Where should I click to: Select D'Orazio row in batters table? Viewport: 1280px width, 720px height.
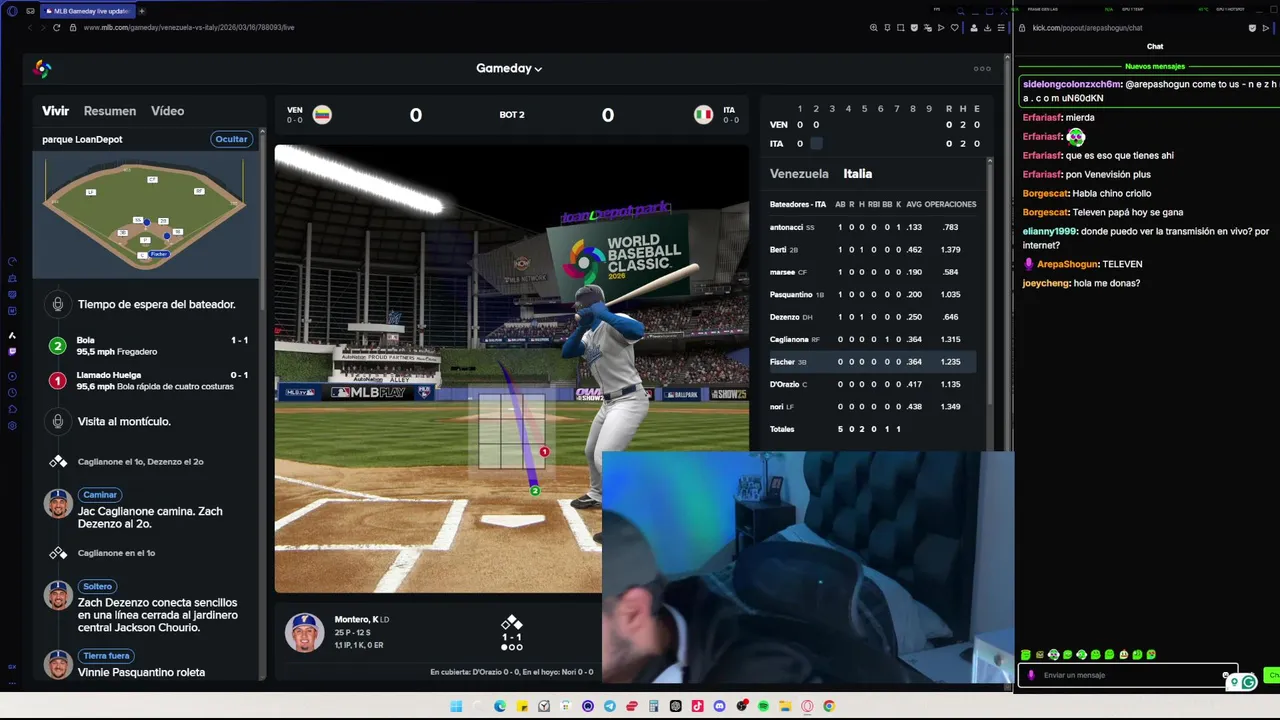[x=872, y=384]
